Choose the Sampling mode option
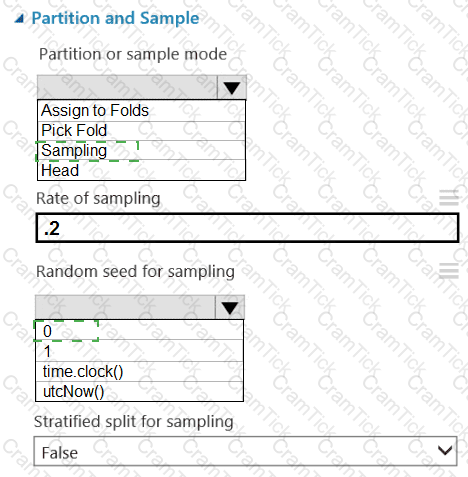 pyautogui.click(x=141, y=150)
